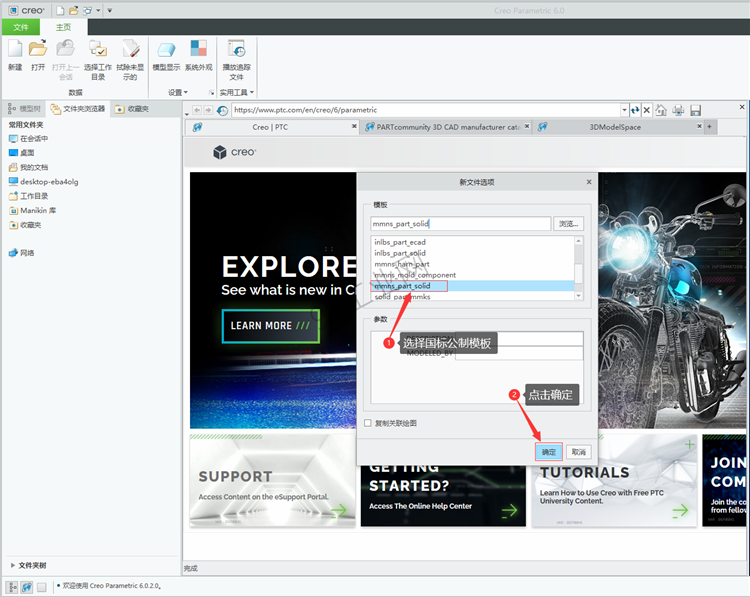Click the URL address field
This screenshot has height=597, width=750.
coord(427,110)
